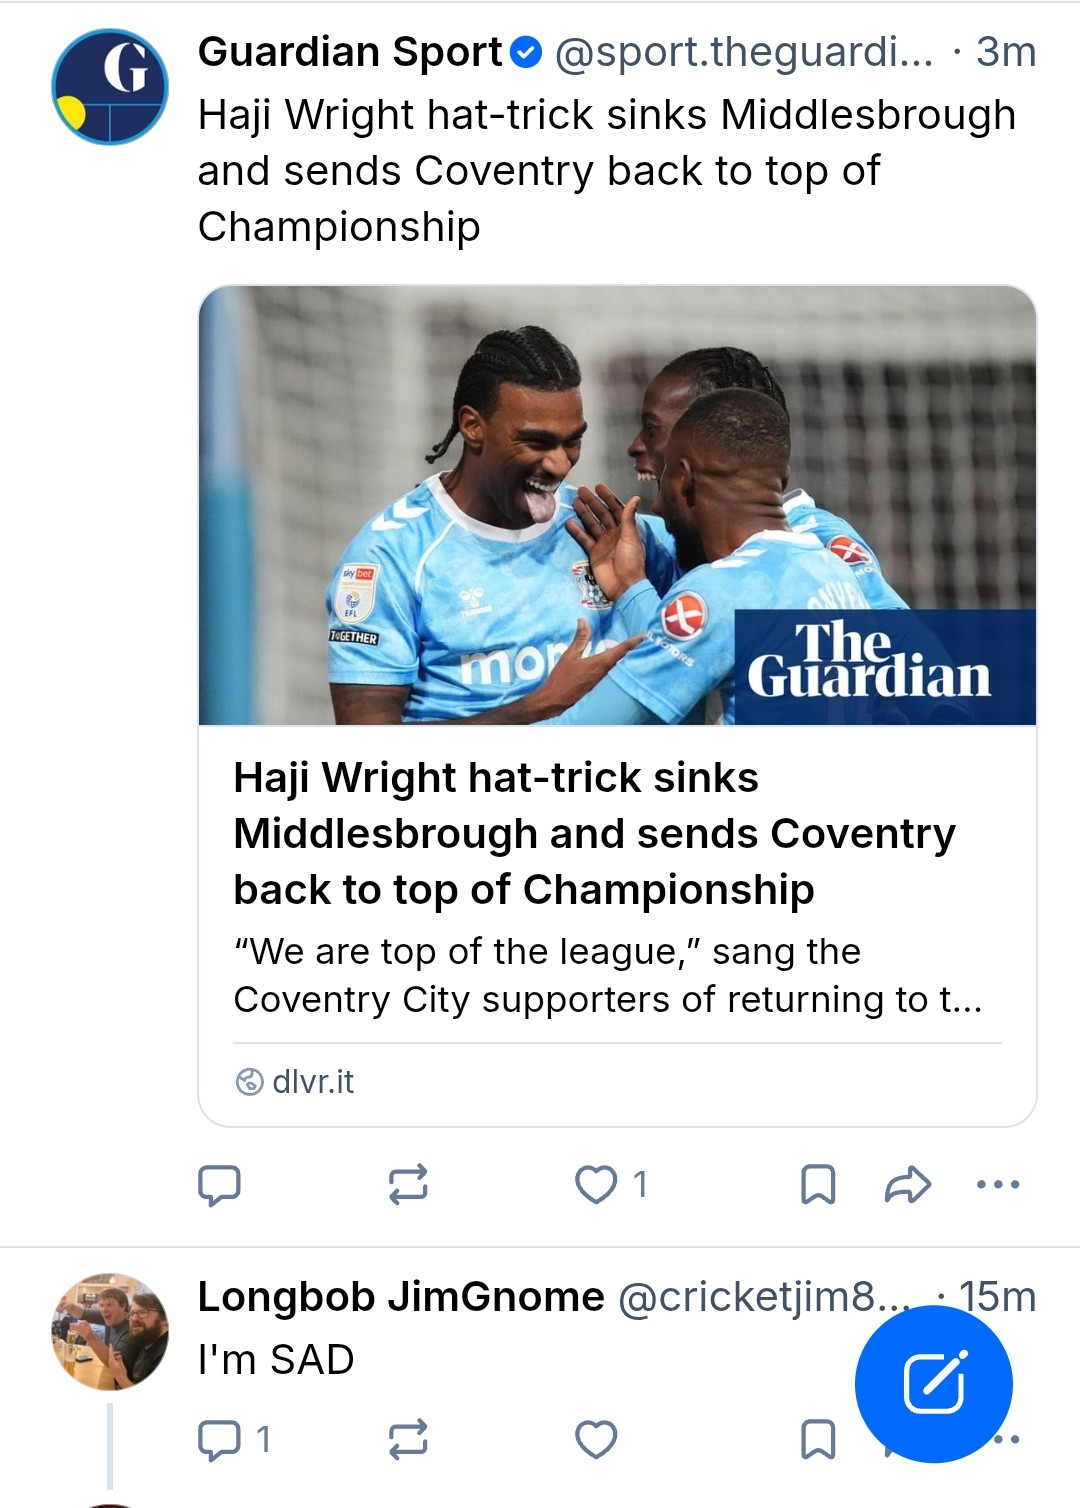The image size is (1080, 1508).
Task: Open the Coventry players article image
Action: (x=617, y=505)
